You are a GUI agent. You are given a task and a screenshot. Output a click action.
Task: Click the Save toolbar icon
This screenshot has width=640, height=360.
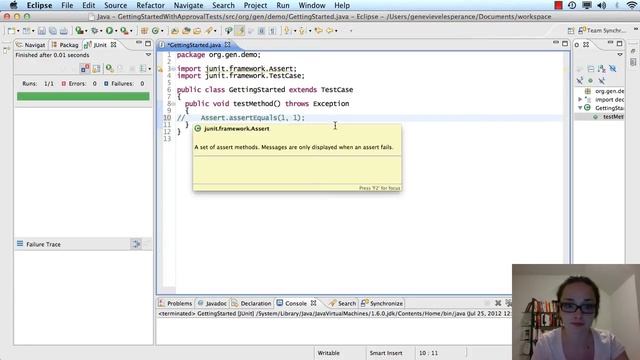tap(42, 31)
